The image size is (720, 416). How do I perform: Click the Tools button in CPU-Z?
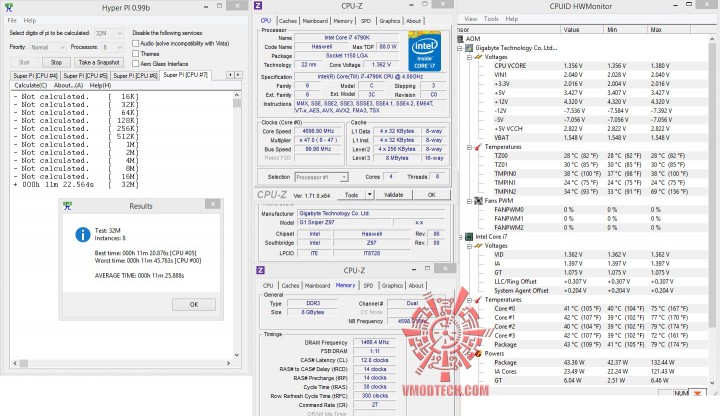(351, 195)
